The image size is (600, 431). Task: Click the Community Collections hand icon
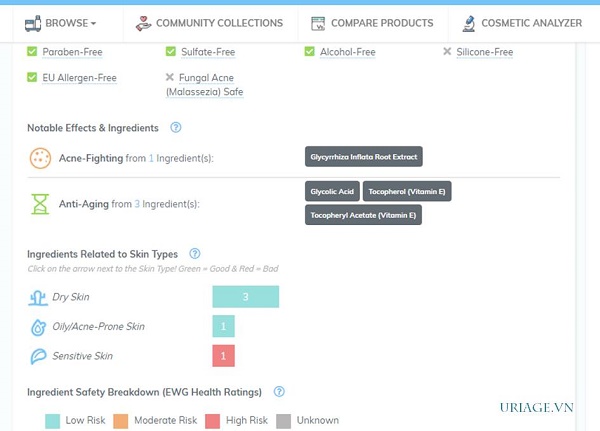[145, 22]
